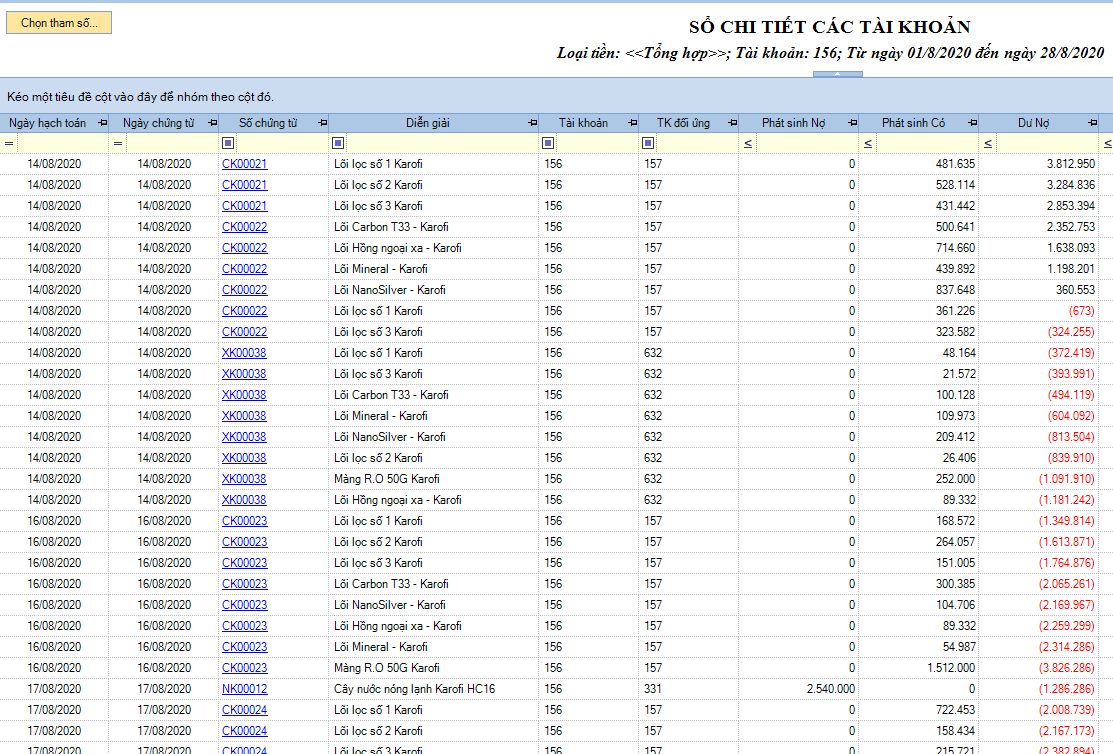Click filter field under Phát sinh Có
The image size is (1113, 754).
pos(925,144)
